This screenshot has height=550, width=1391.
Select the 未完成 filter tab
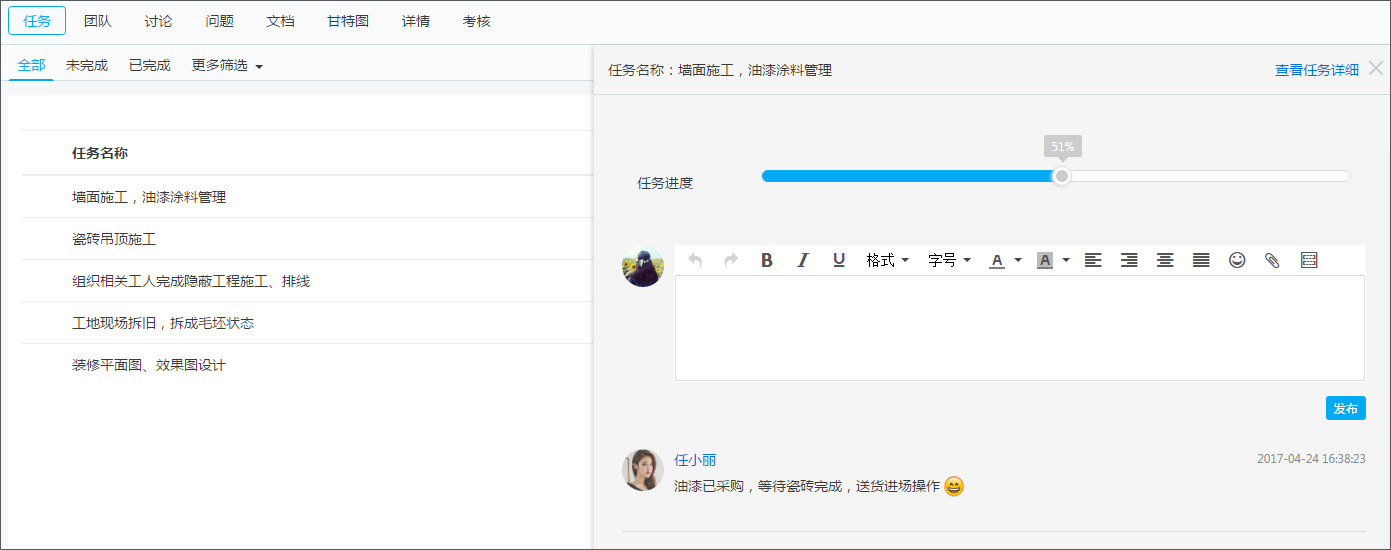coord(87,66)
